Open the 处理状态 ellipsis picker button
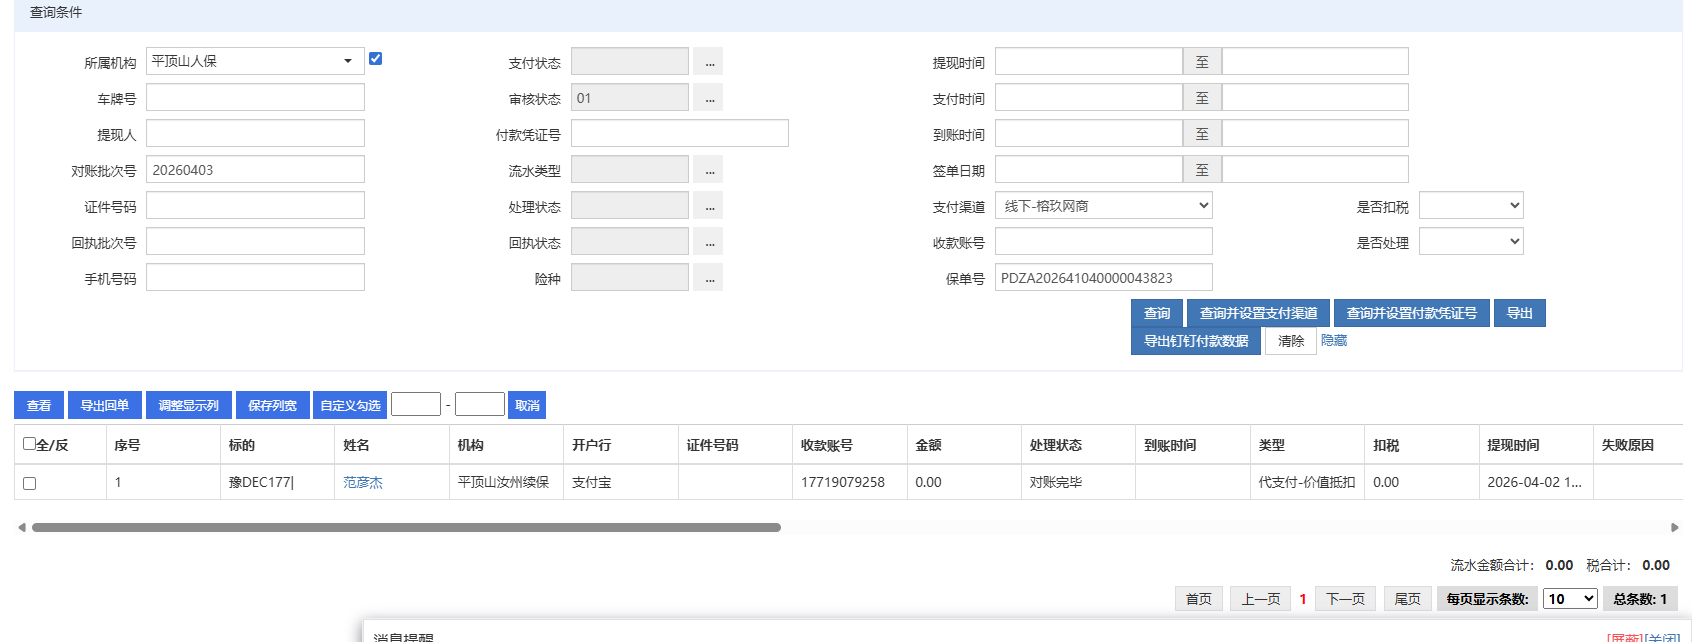1692x642 pixels. [709, 206]
